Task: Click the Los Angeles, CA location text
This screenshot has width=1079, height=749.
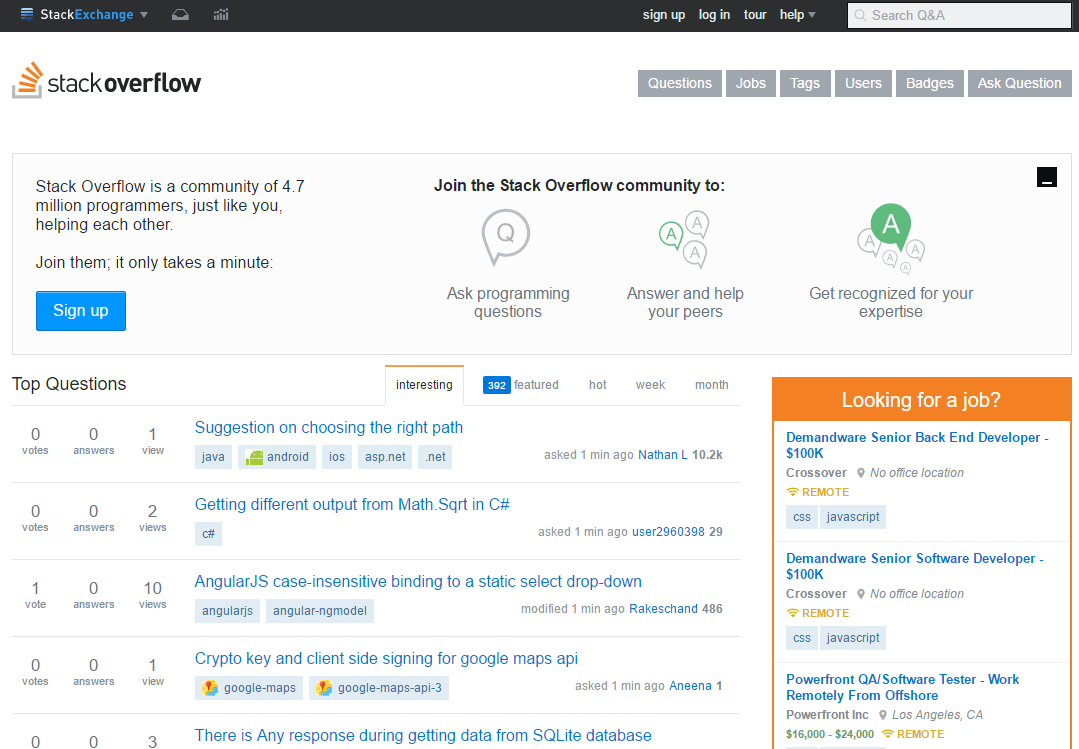Action: click(x=937, y=715)
